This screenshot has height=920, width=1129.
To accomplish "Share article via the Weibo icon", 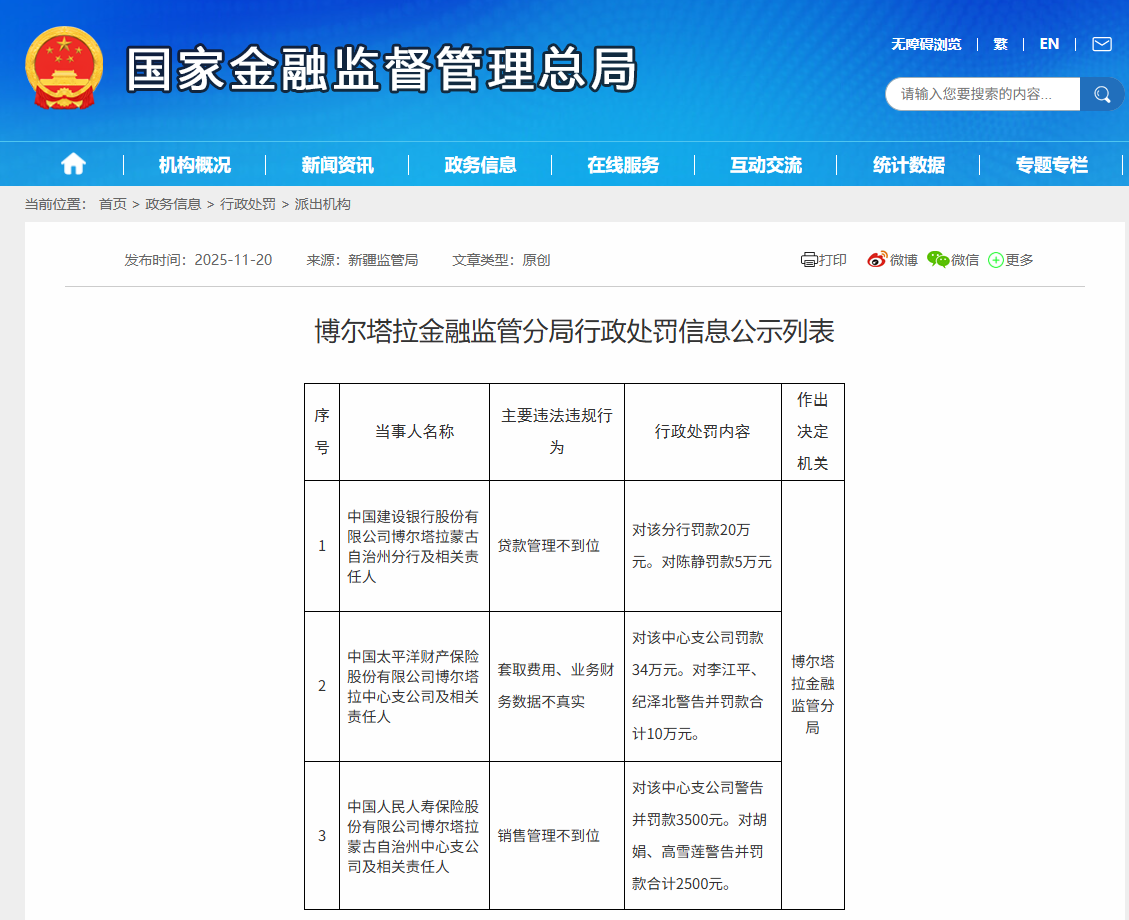I will point(878,259).
